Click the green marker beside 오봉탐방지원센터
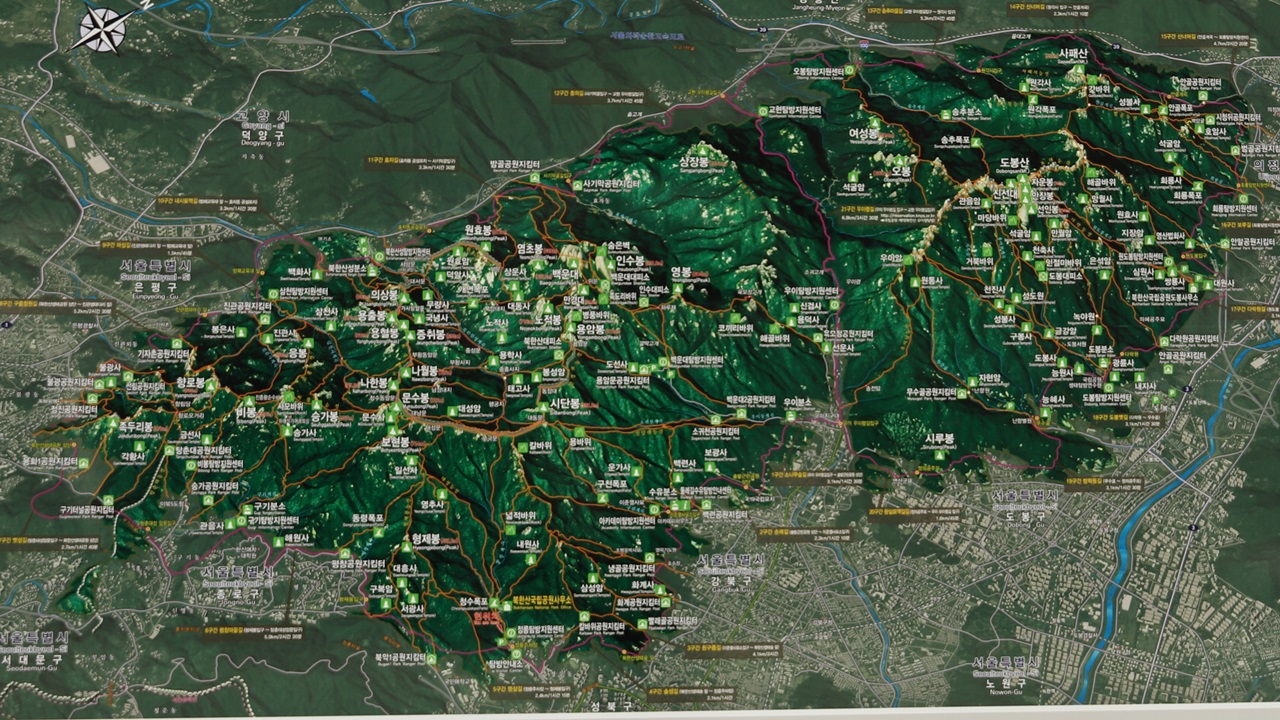The width and height of the screenshot is (1280, 720). click(x=847, y=71)
